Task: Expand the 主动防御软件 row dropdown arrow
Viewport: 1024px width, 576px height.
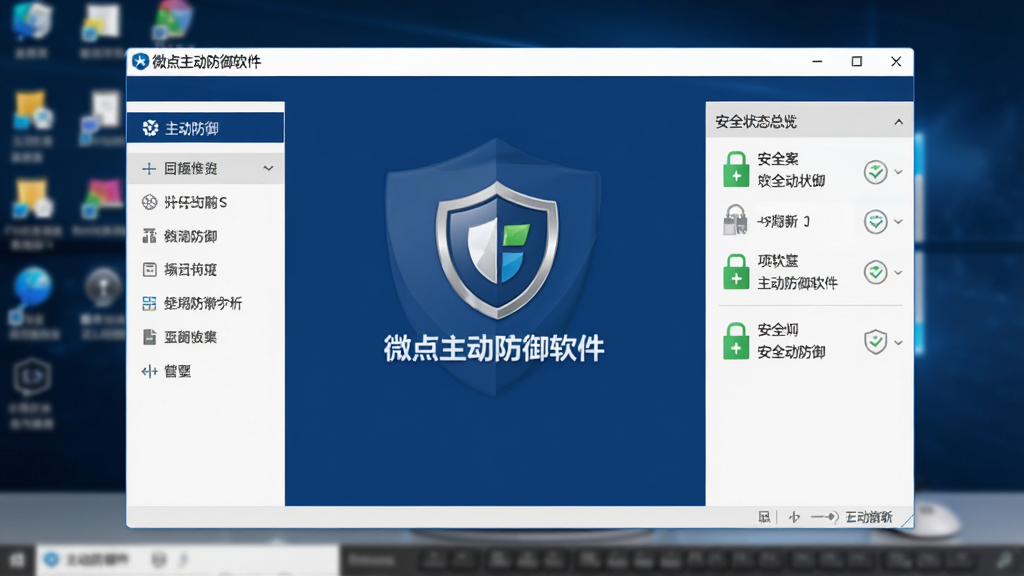Action: tap(899, 272)
